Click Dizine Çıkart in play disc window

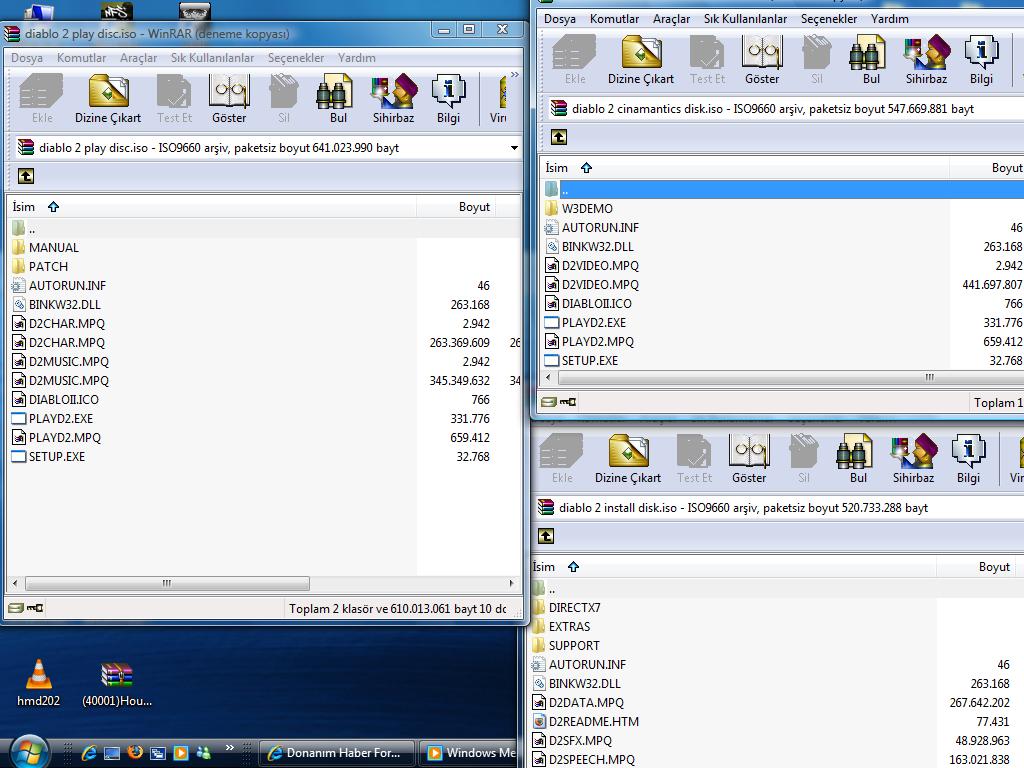[x=108, y=99]
